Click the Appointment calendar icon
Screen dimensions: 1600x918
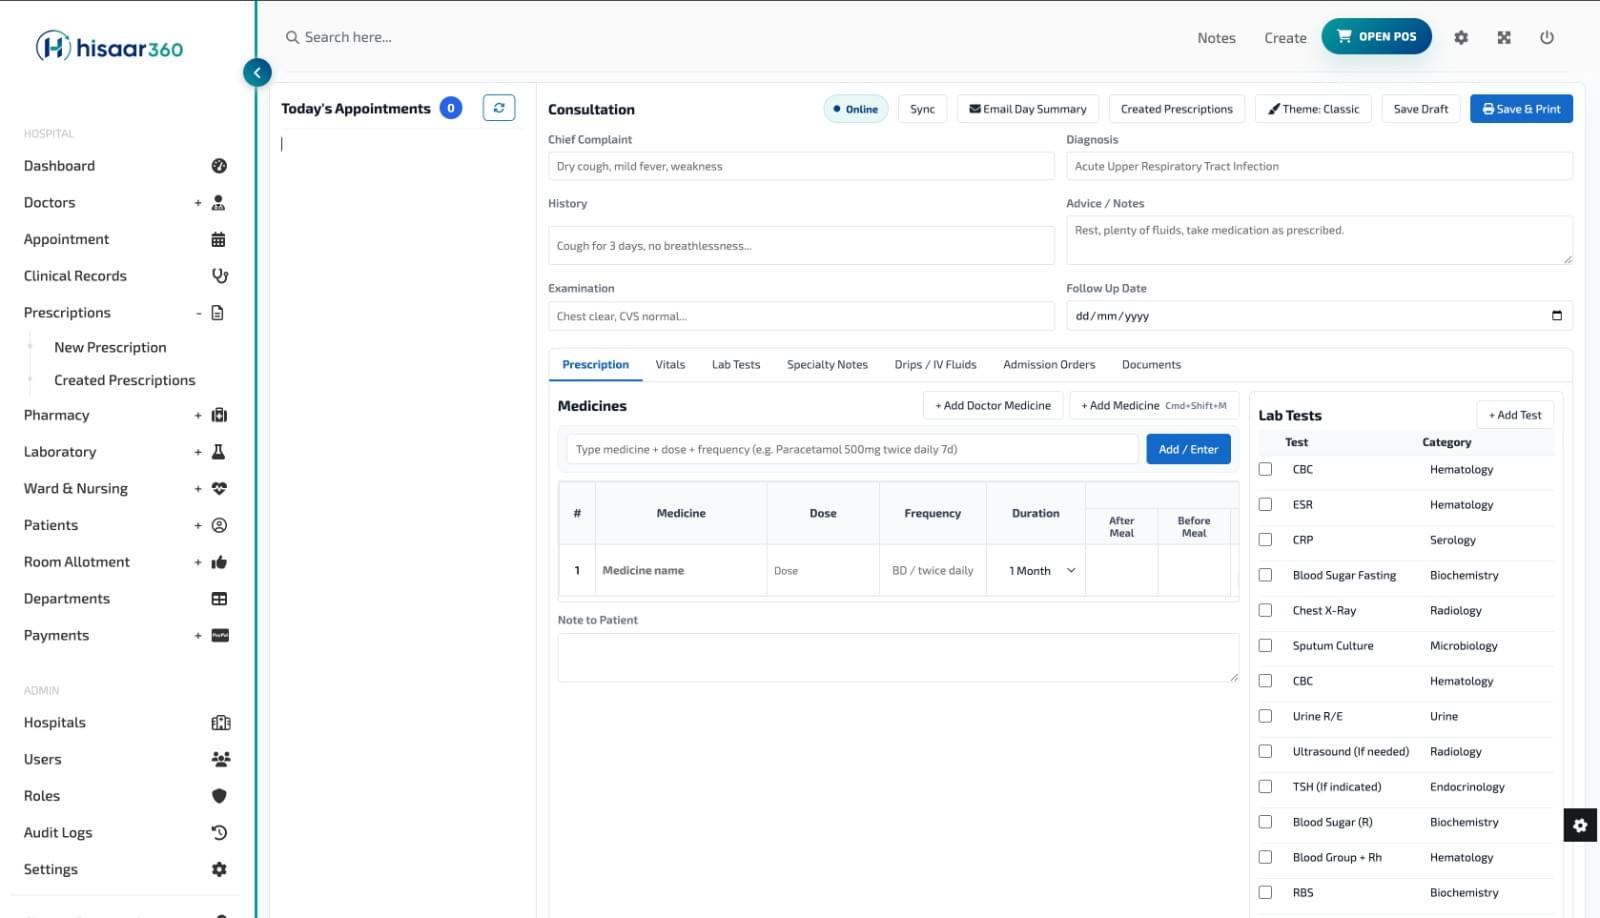coord(219,239)
